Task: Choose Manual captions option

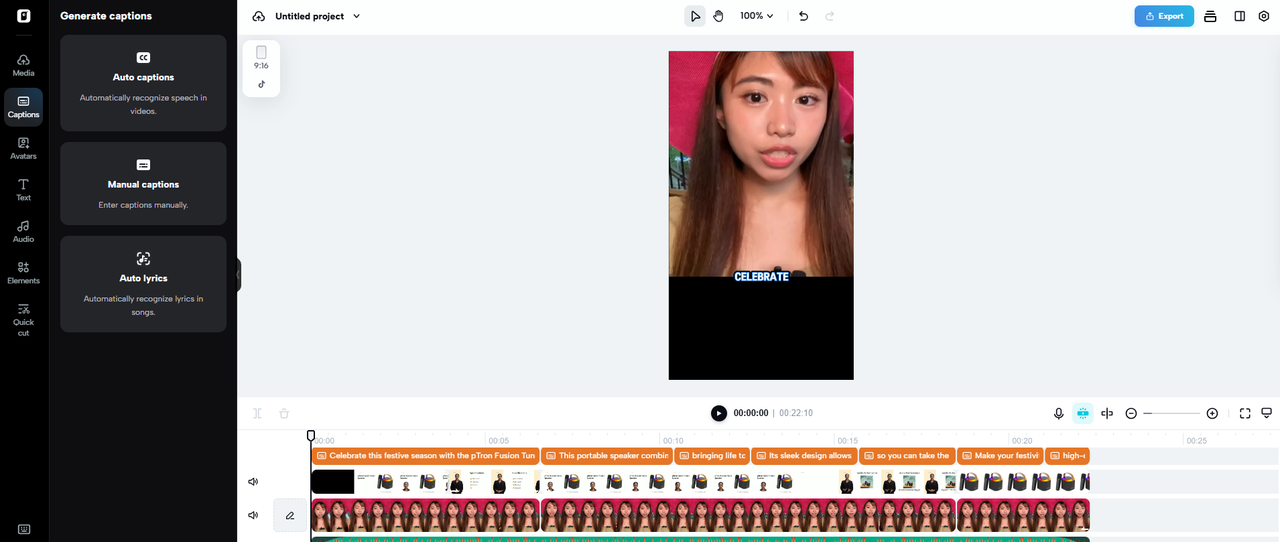Action: tap(143, 184)
